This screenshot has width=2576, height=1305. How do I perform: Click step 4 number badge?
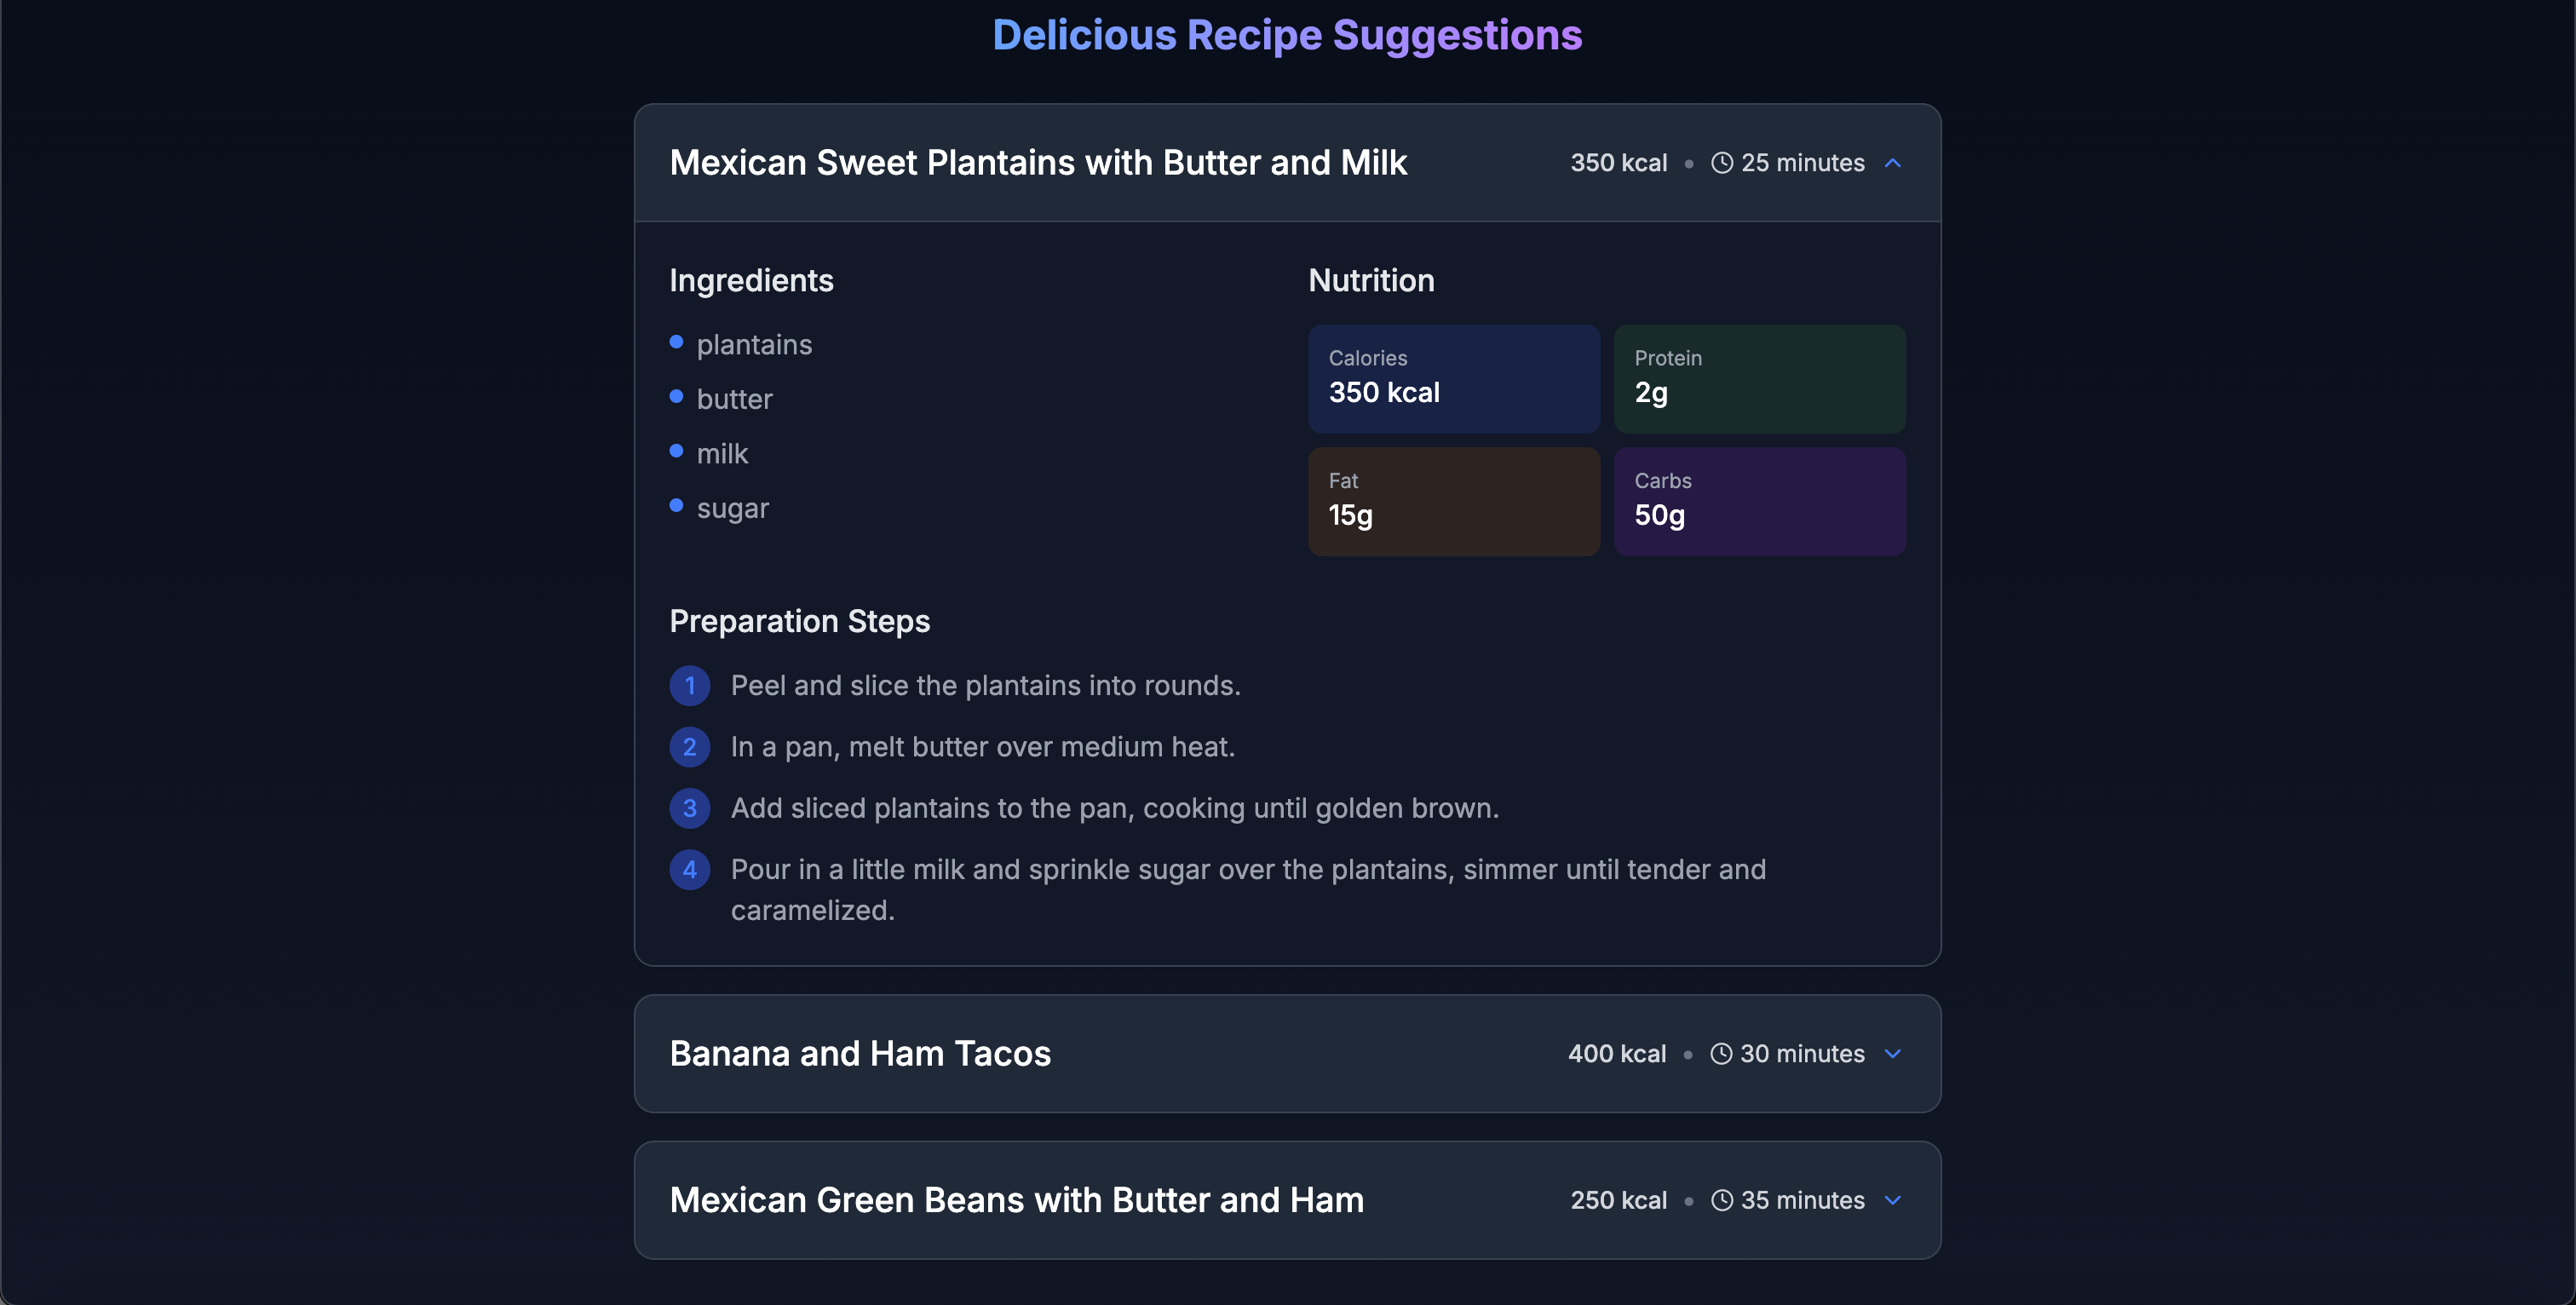point(689,870)
